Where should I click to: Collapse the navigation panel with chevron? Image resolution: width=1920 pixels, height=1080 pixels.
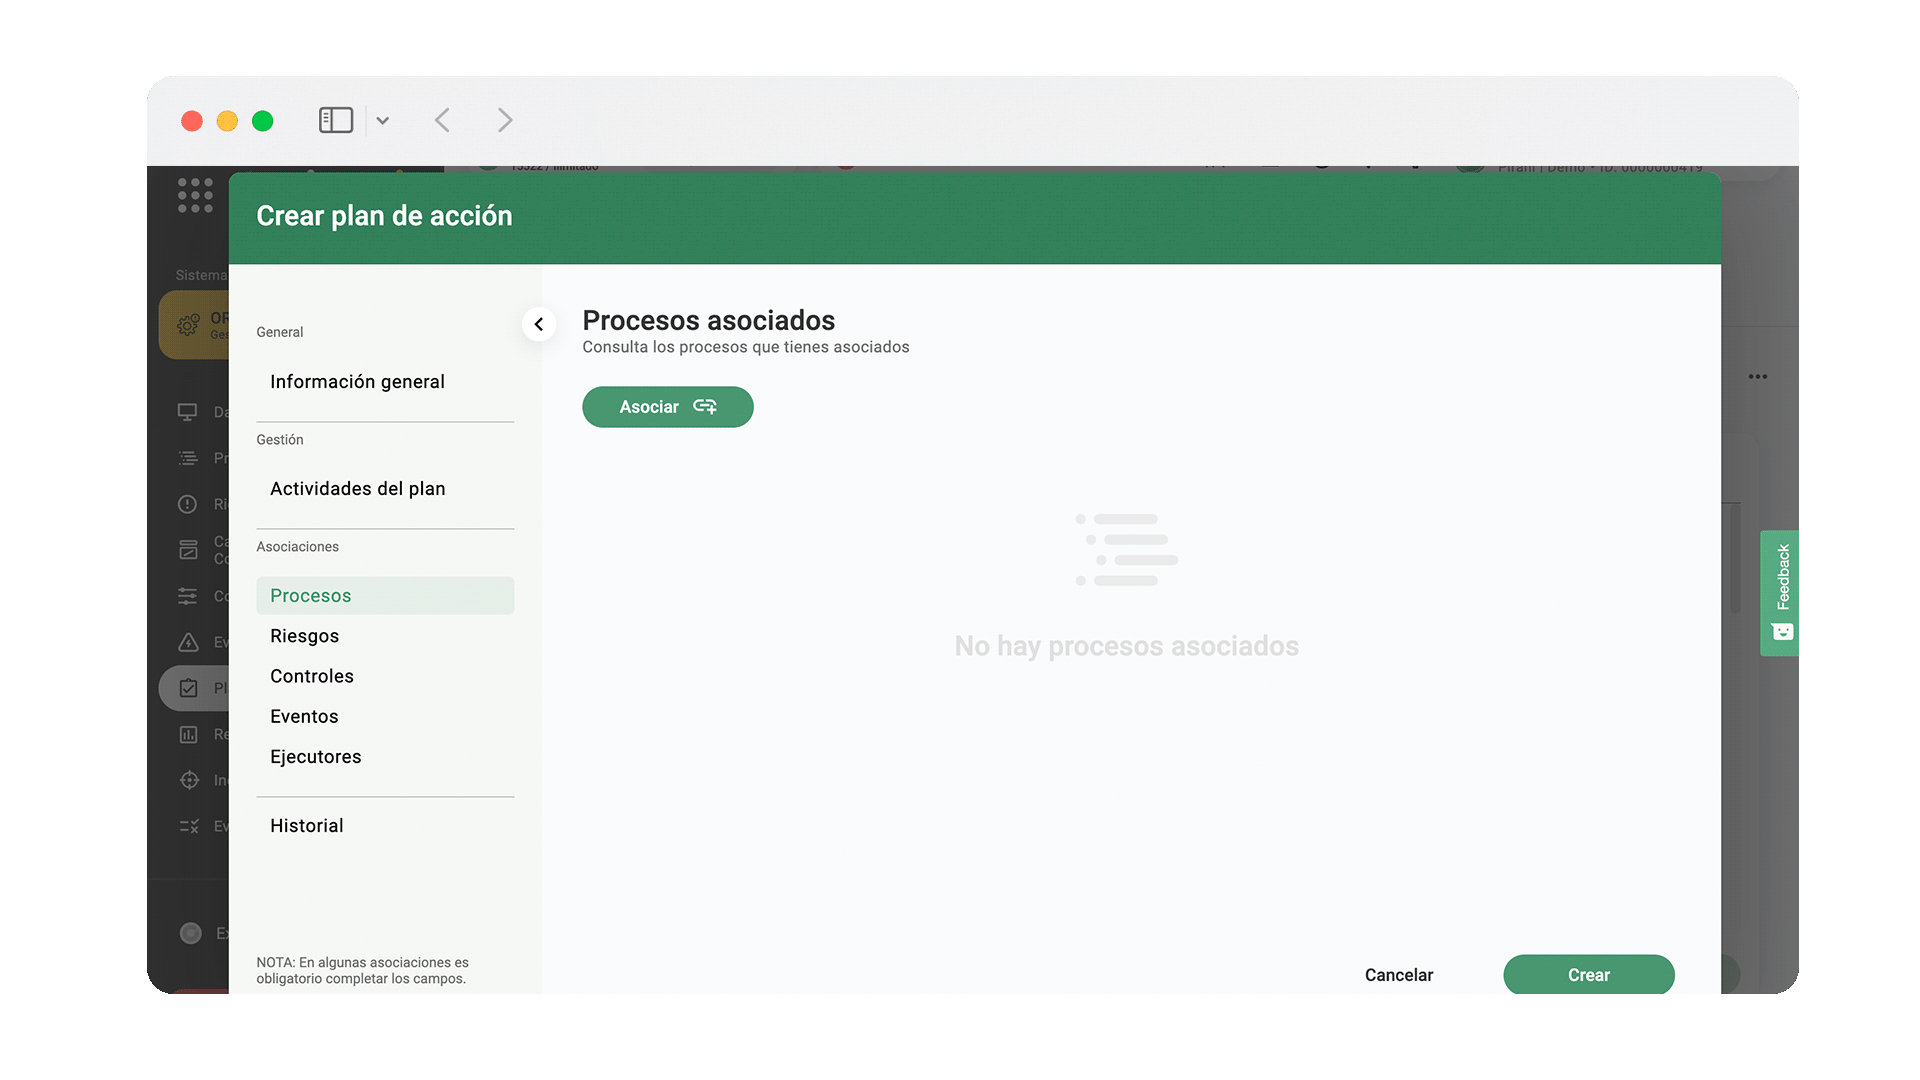(x=539, y=324)
